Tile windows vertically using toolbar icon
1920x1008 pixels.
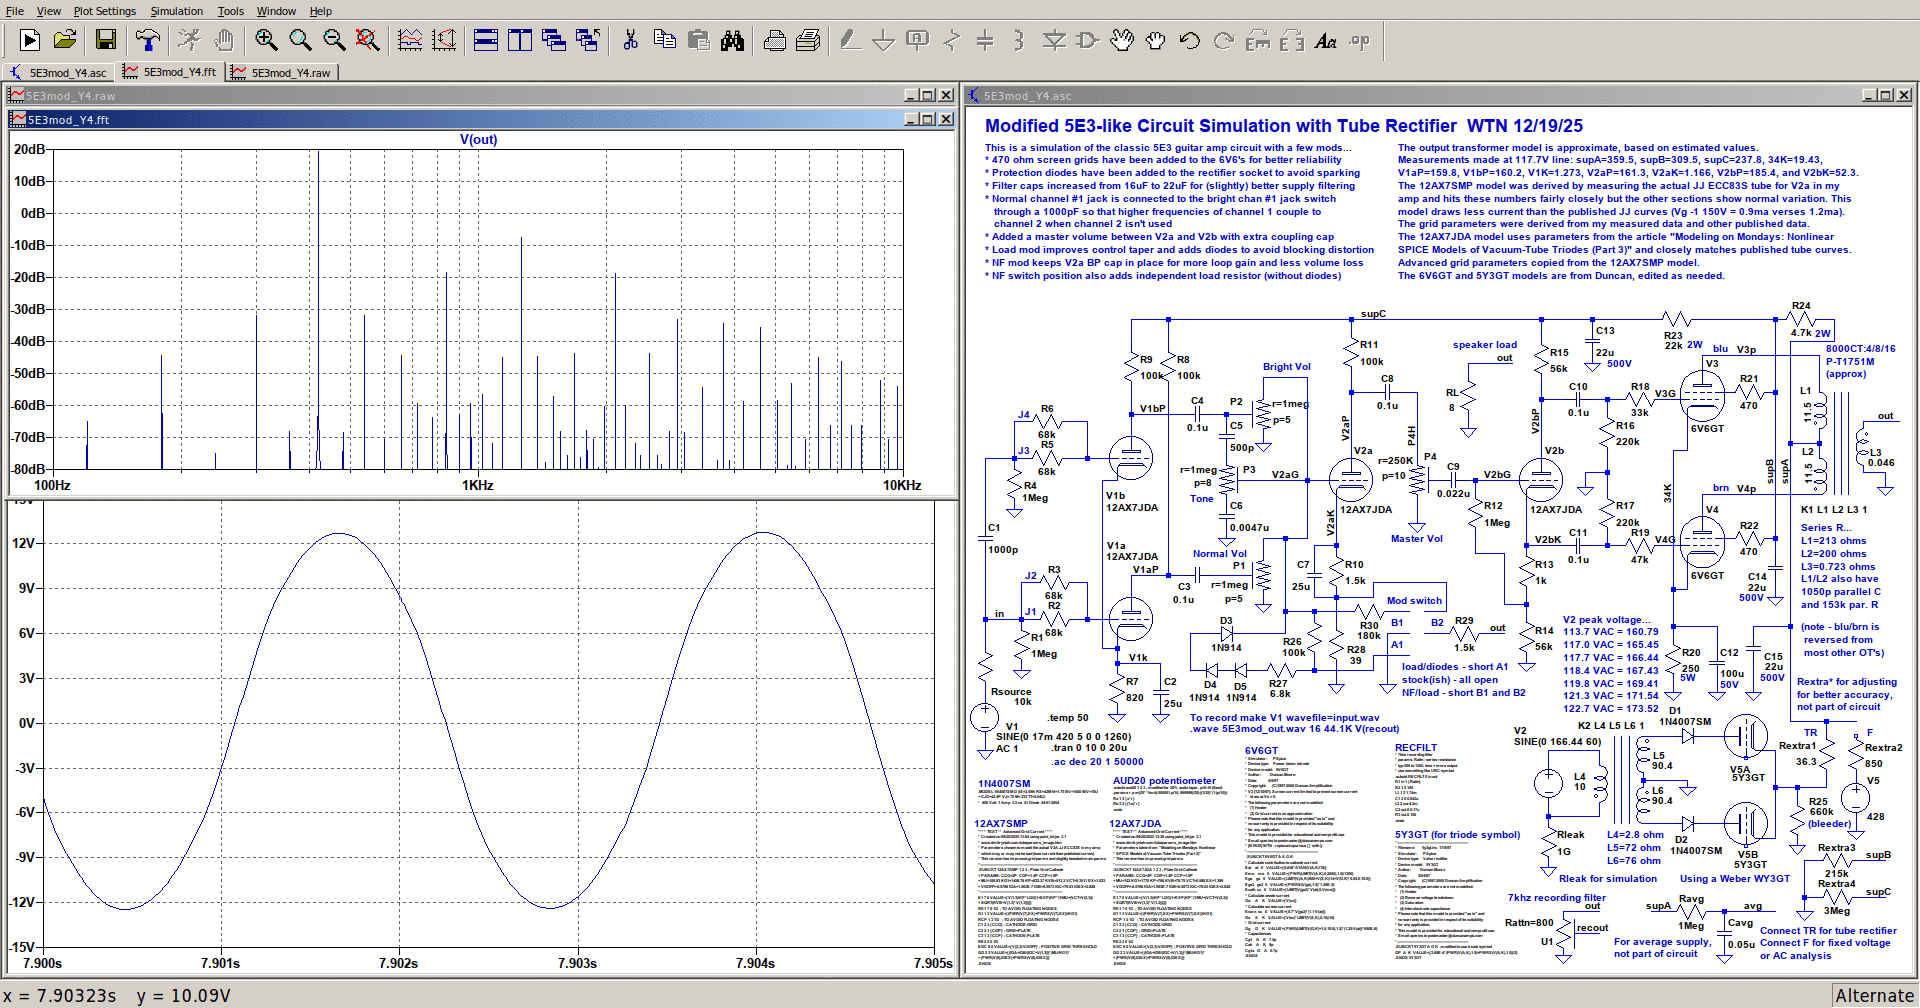(520, 40)
